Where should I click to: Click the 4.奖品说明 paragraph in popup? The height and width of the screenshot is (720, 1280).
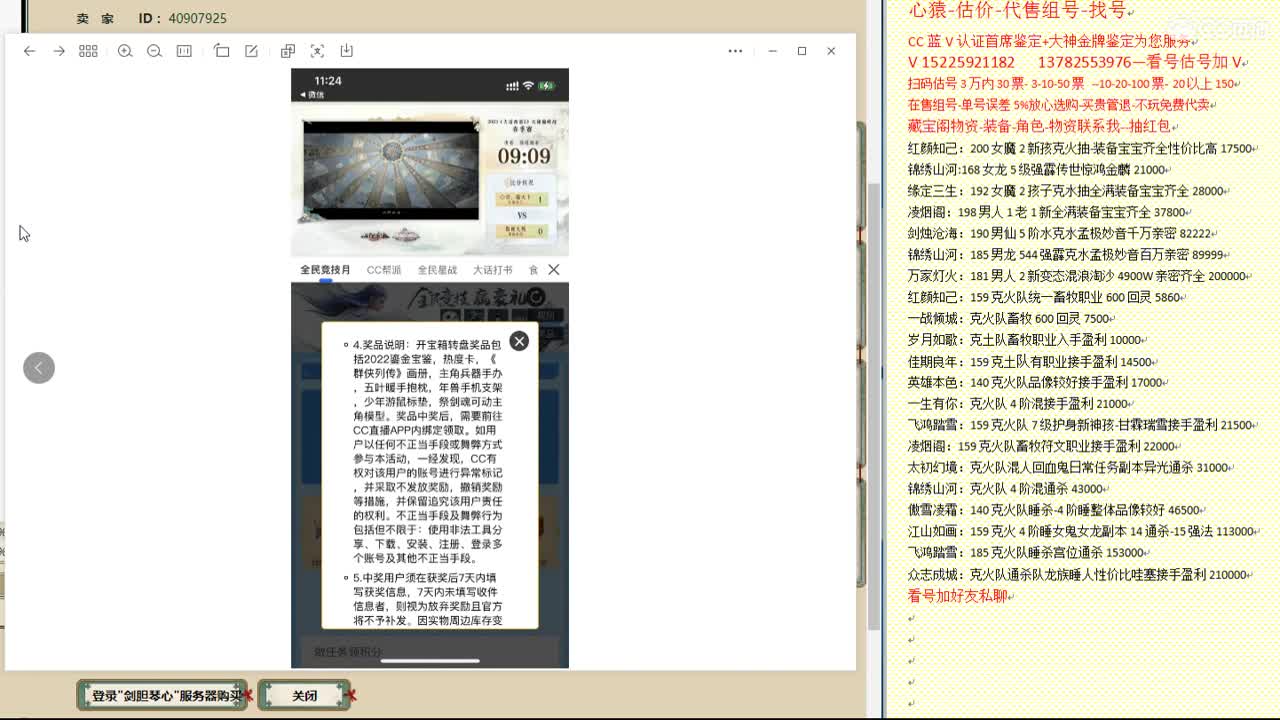coord(428,451)
